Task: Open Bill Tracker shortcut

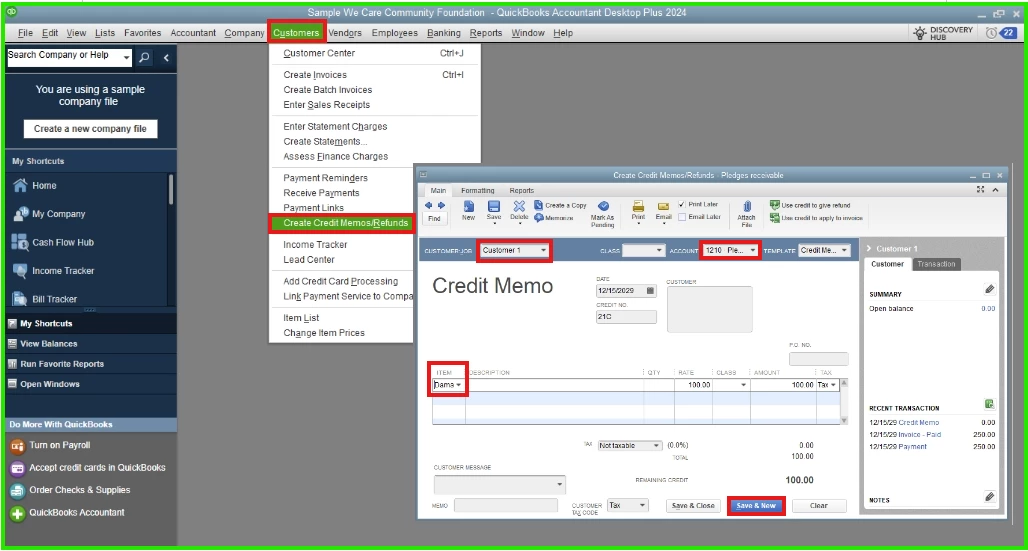Action: click(45, 299)
